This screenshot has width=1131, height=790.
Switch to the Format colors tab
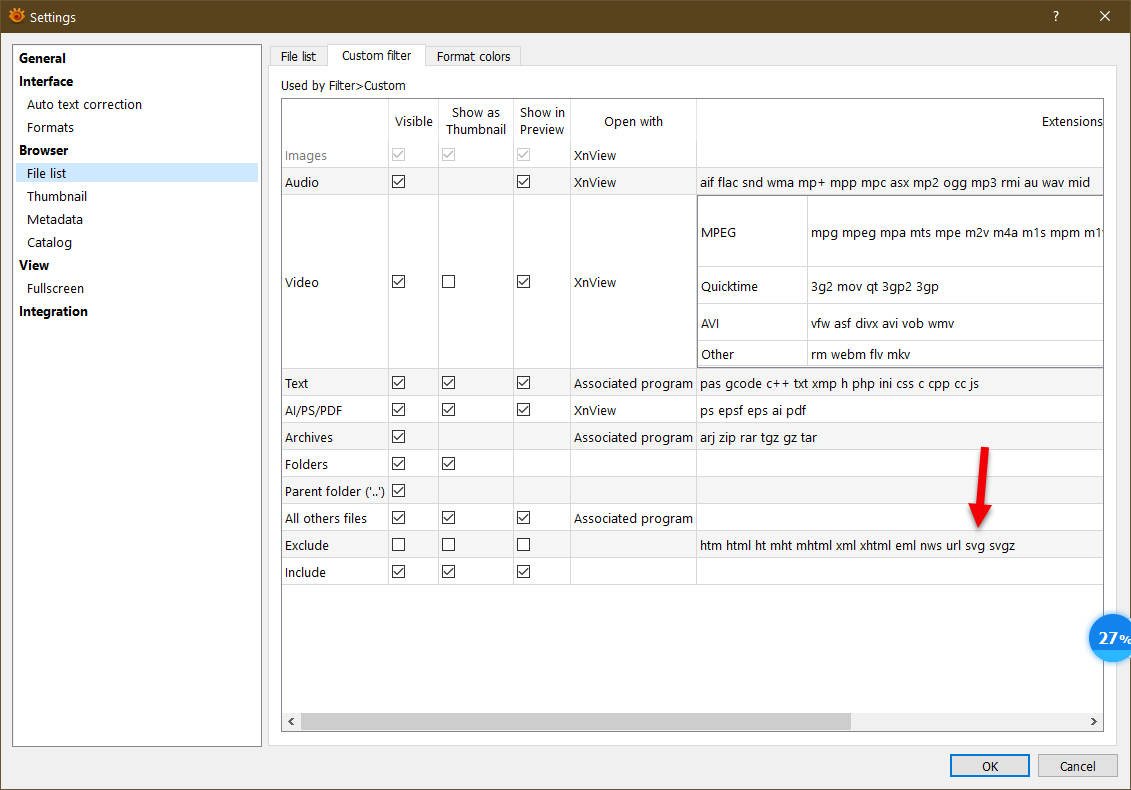point(473,57)
